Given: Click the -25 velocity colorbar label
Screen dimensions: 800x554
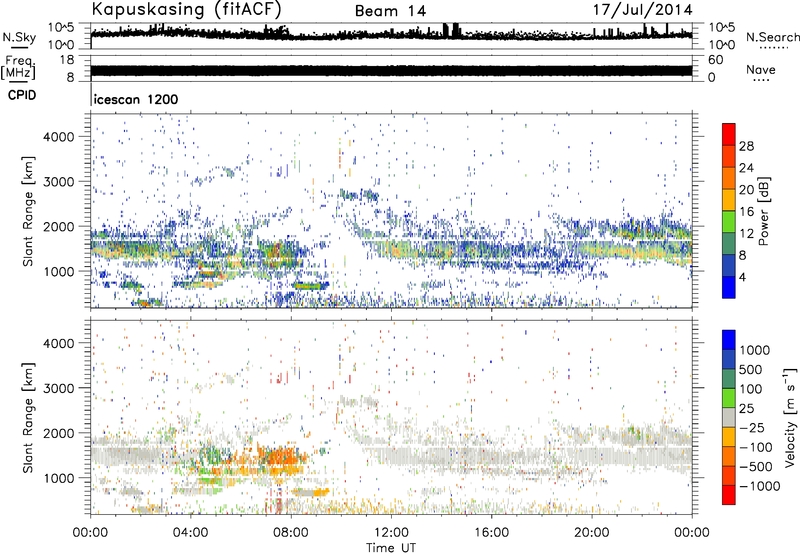Looking at the screenshot, I should (752, 427).
